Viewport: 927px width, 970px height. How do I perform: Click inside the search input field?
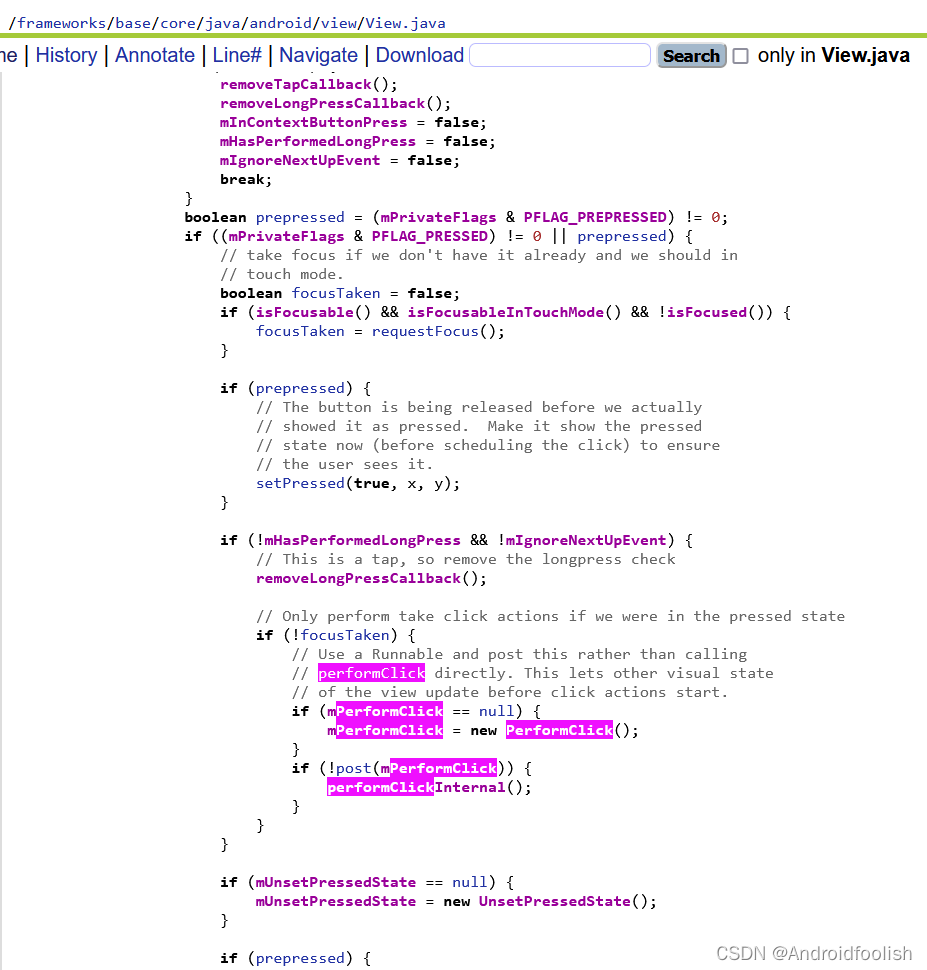(560, 55)
